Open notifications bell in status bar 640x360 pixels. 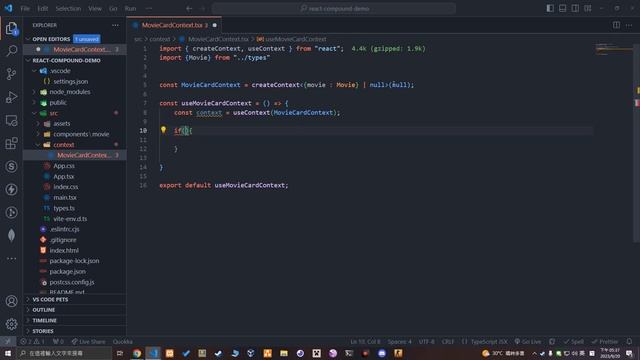point(629,341)
